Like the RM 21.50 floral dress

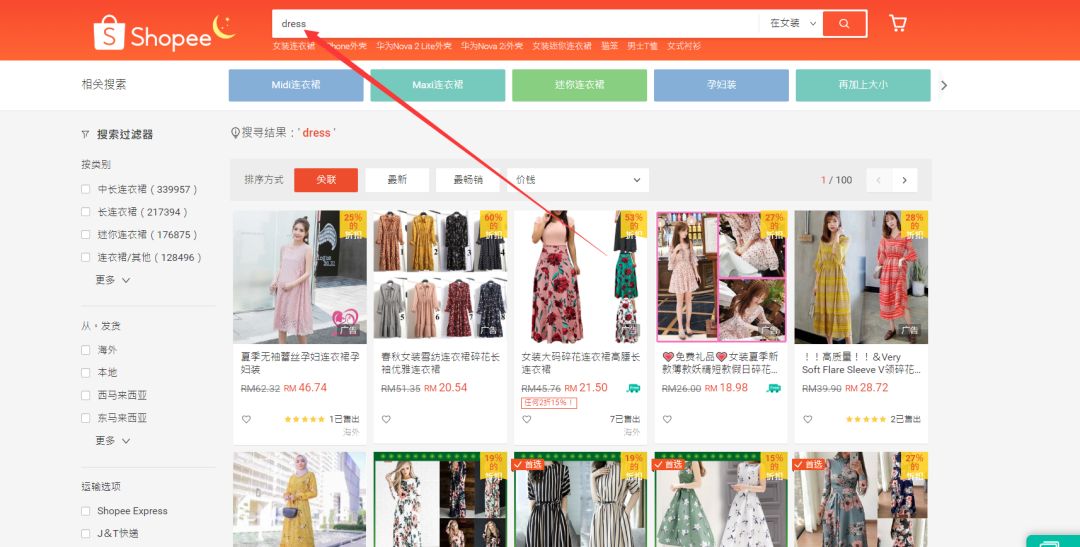coord(527,419)
